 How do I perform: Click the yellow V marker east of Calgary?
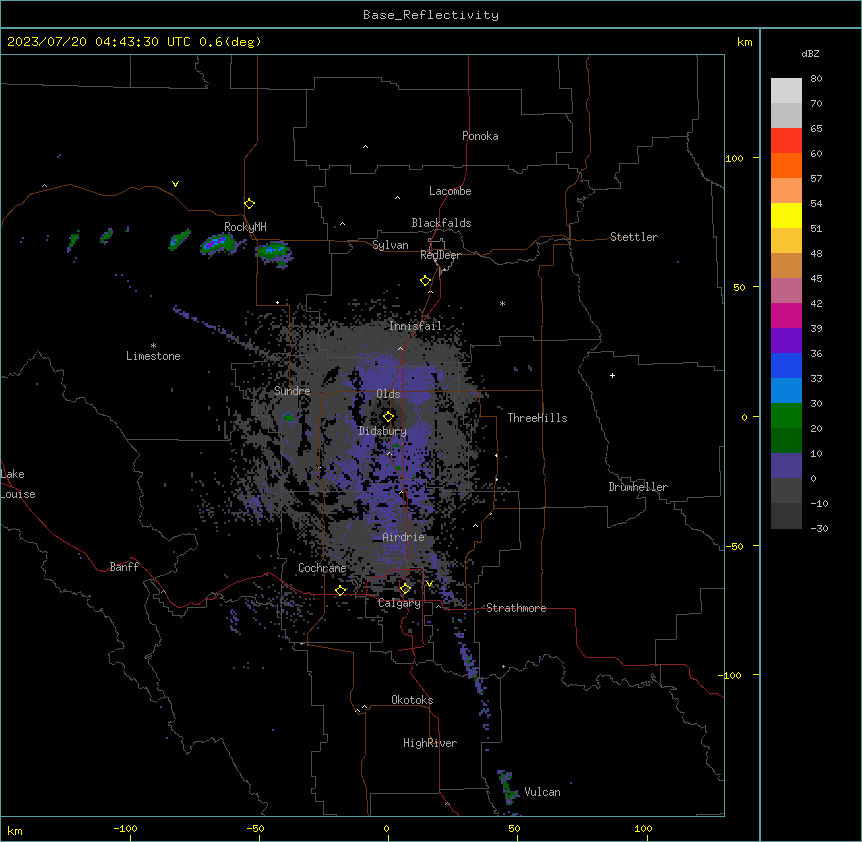[x=429, y=584]
